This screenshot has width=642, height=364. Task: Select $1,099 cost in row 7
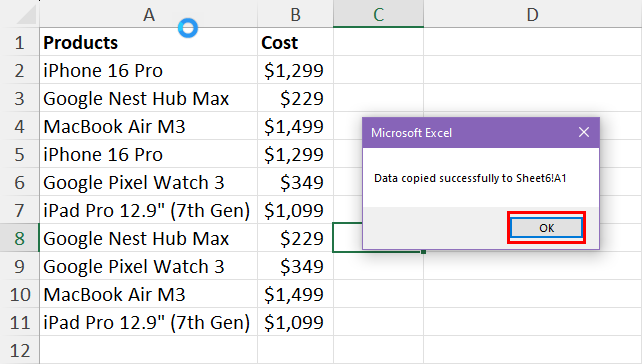click(x=295, y=210)
